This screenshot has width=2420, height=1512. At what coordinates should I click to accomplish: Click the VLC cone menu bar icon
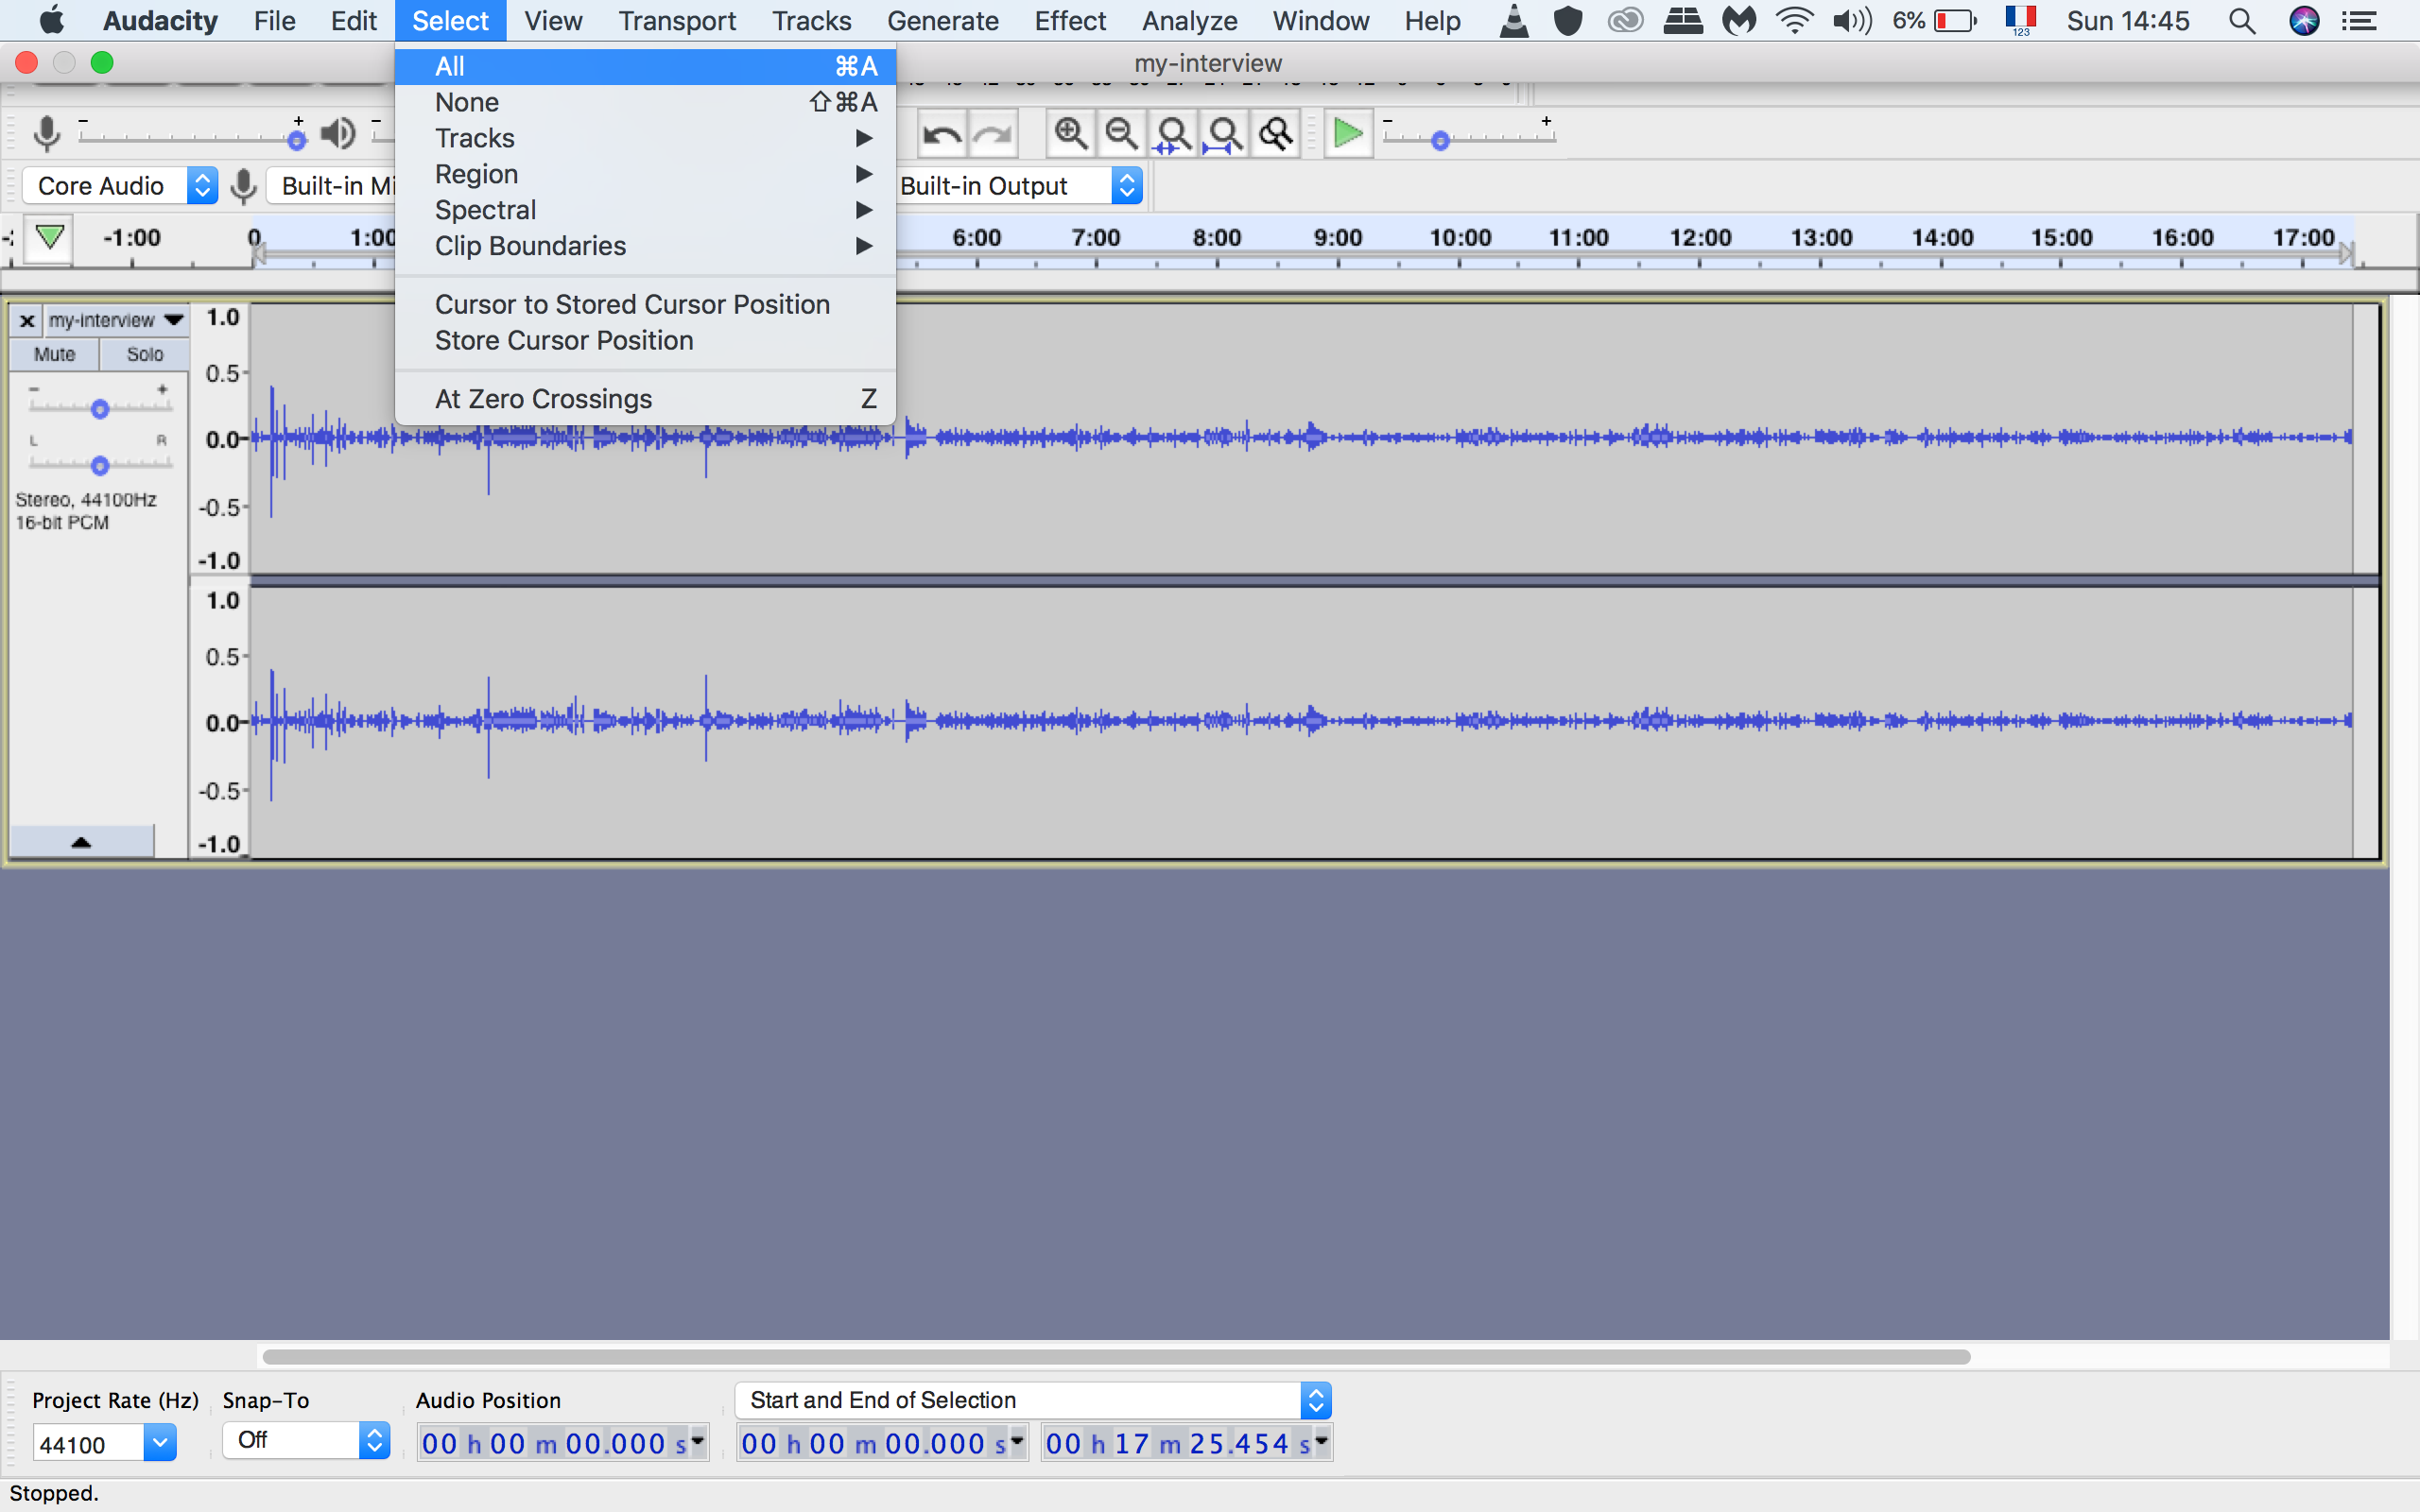(1514, 21)
